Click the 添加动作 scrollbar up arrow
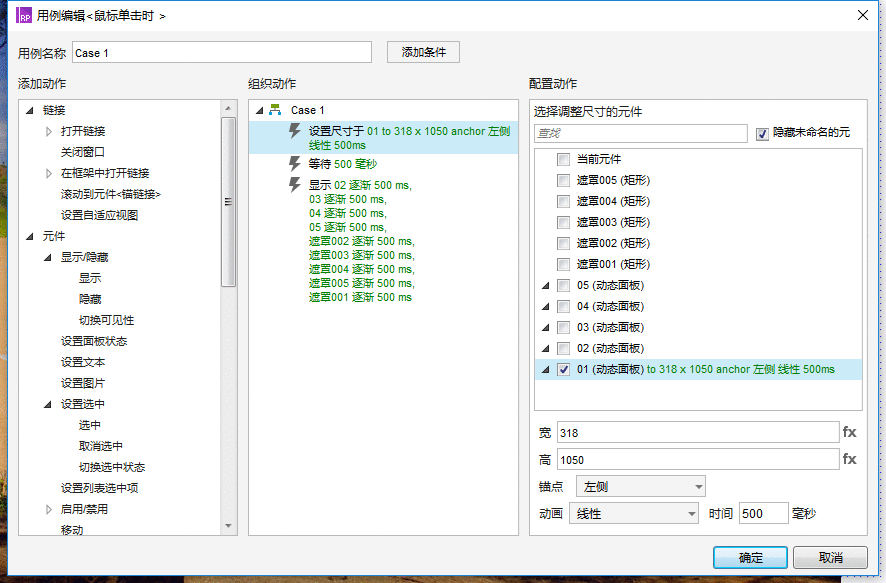This screenshot has height=583, width=886. pyautogui.click(x=228, y=108)
